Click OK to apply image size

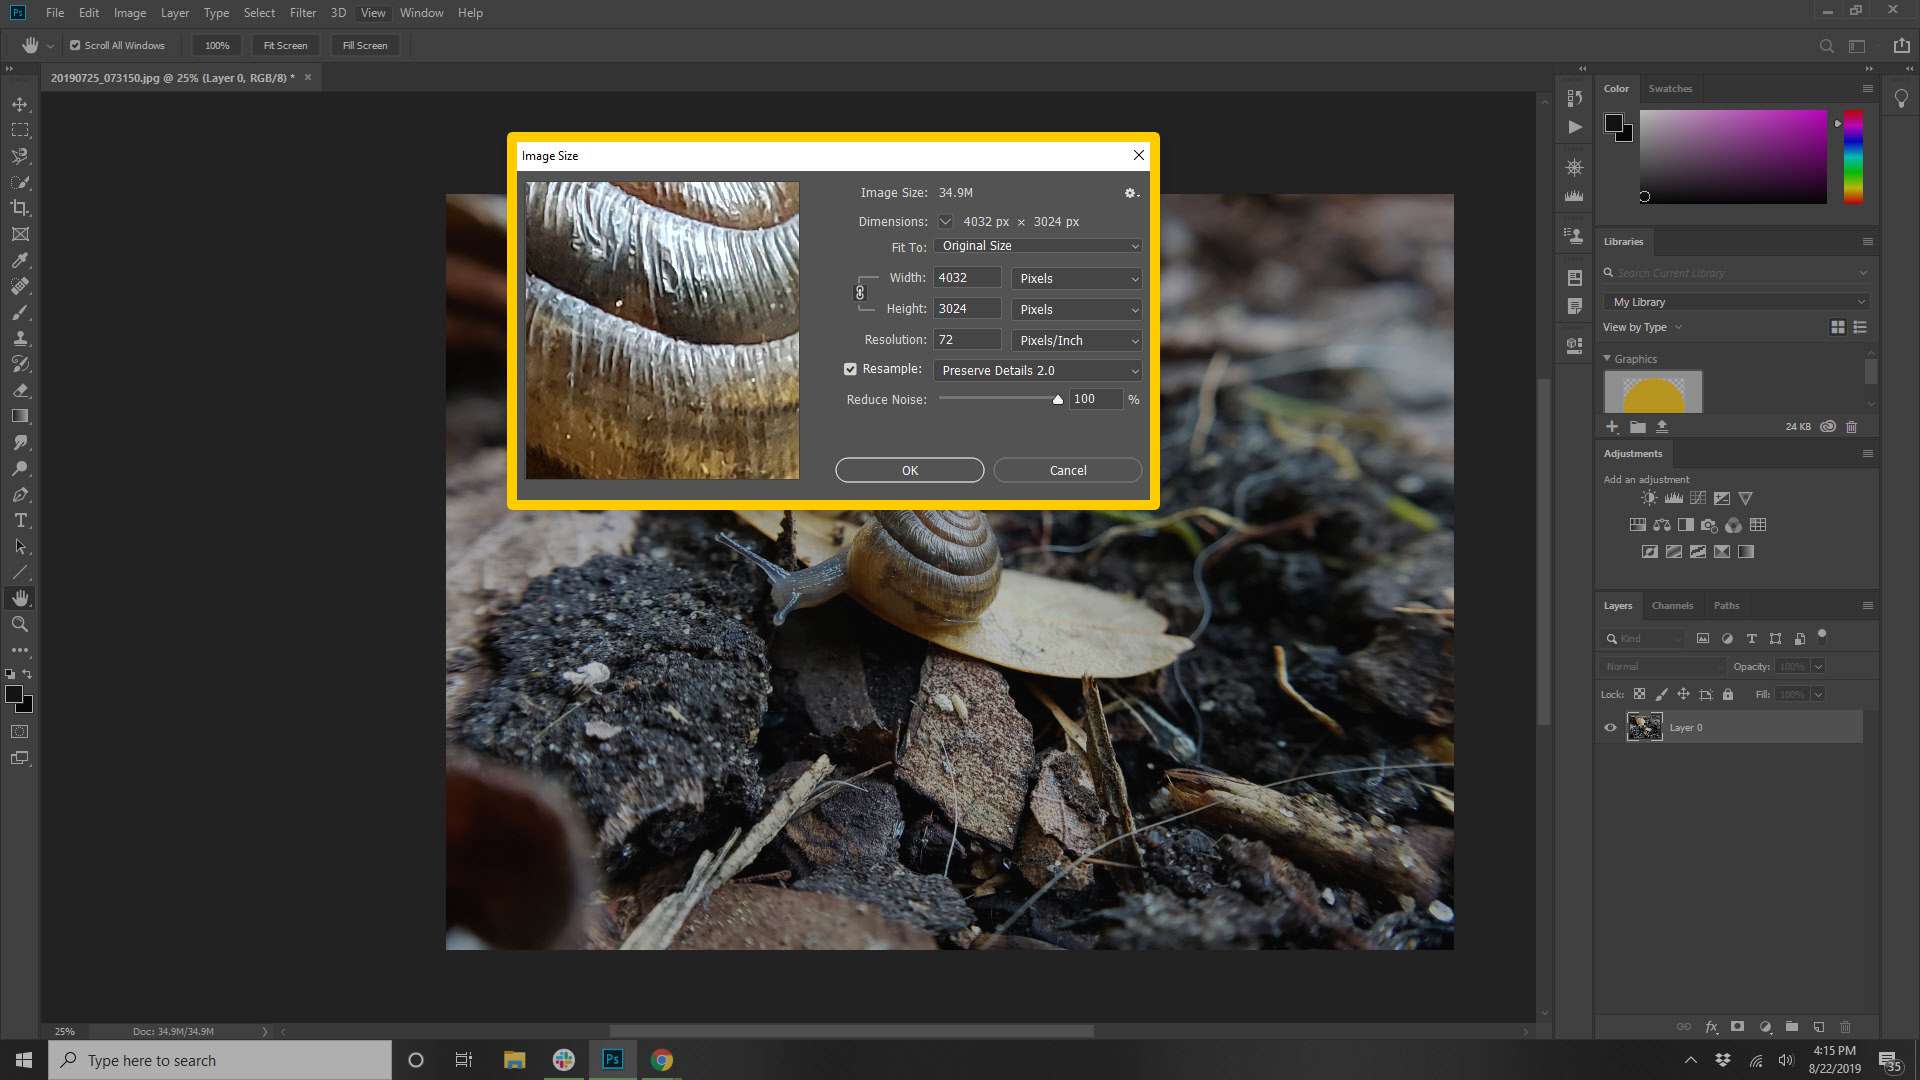(x=910, y=471)
